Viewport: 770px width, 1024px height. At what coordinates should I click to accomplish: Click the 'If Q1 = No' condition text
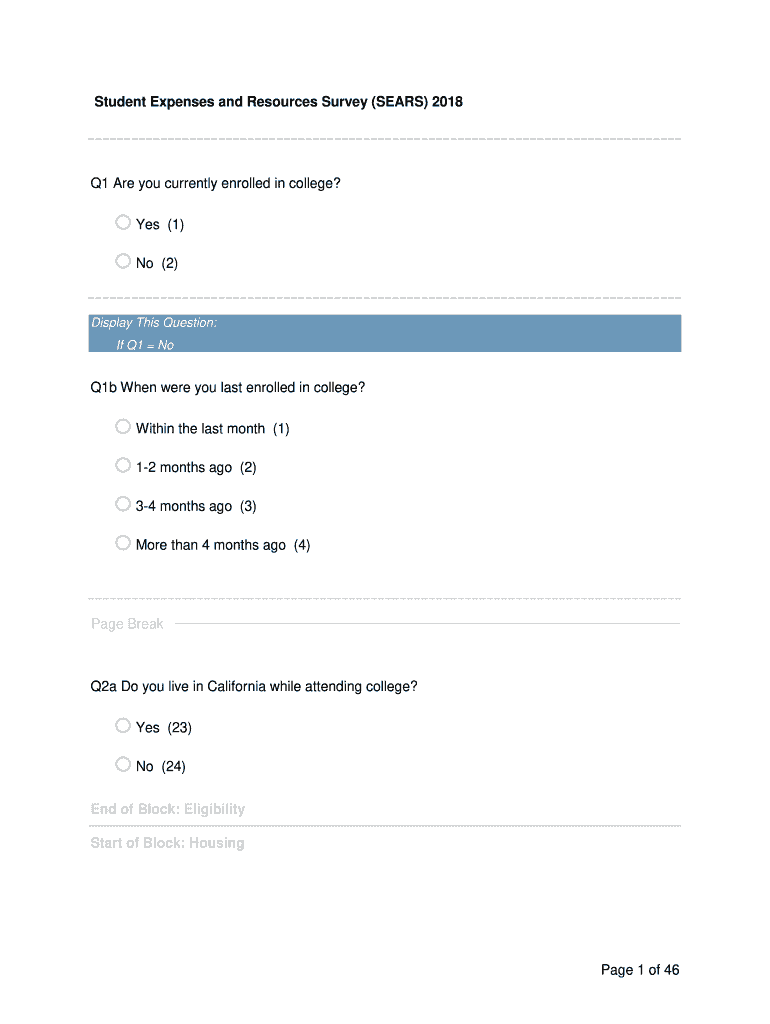pos(145,345)
